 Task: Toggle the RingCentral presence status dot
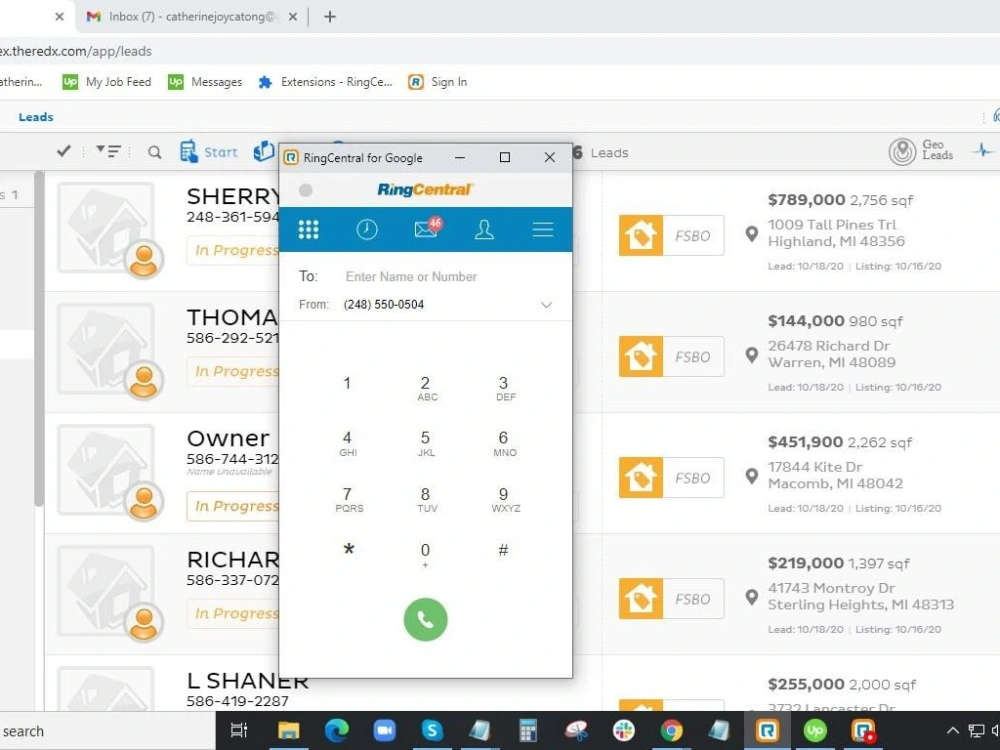click(305, 190)
